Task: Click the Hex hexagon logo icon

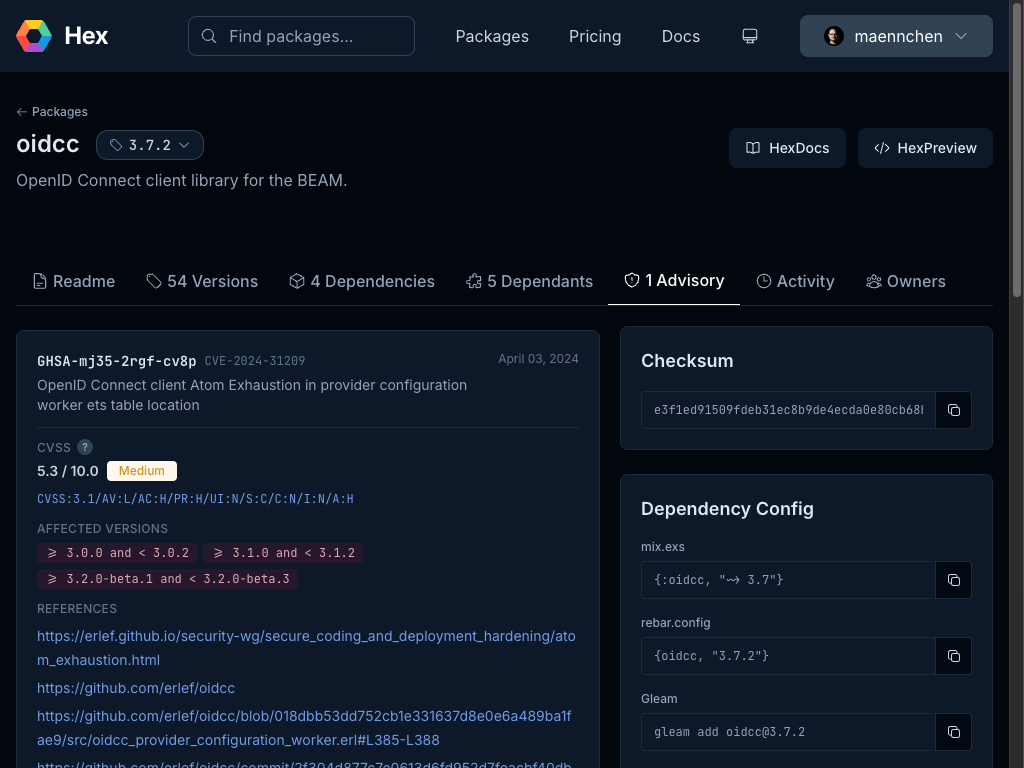Action: click(x=34, y=36)
